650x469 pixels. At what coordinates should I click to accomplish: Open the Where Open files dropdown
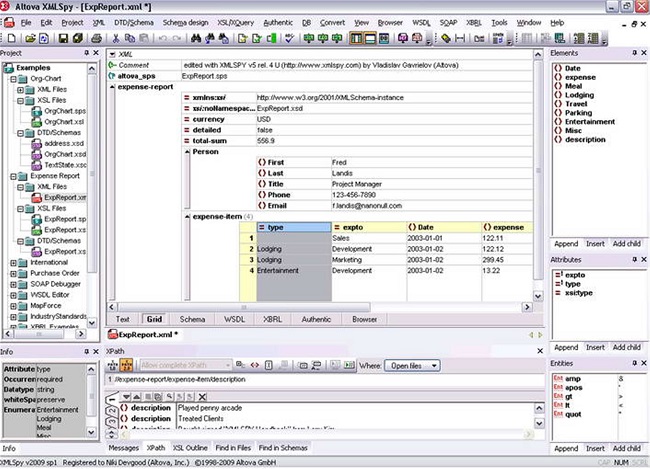(412, 366)
